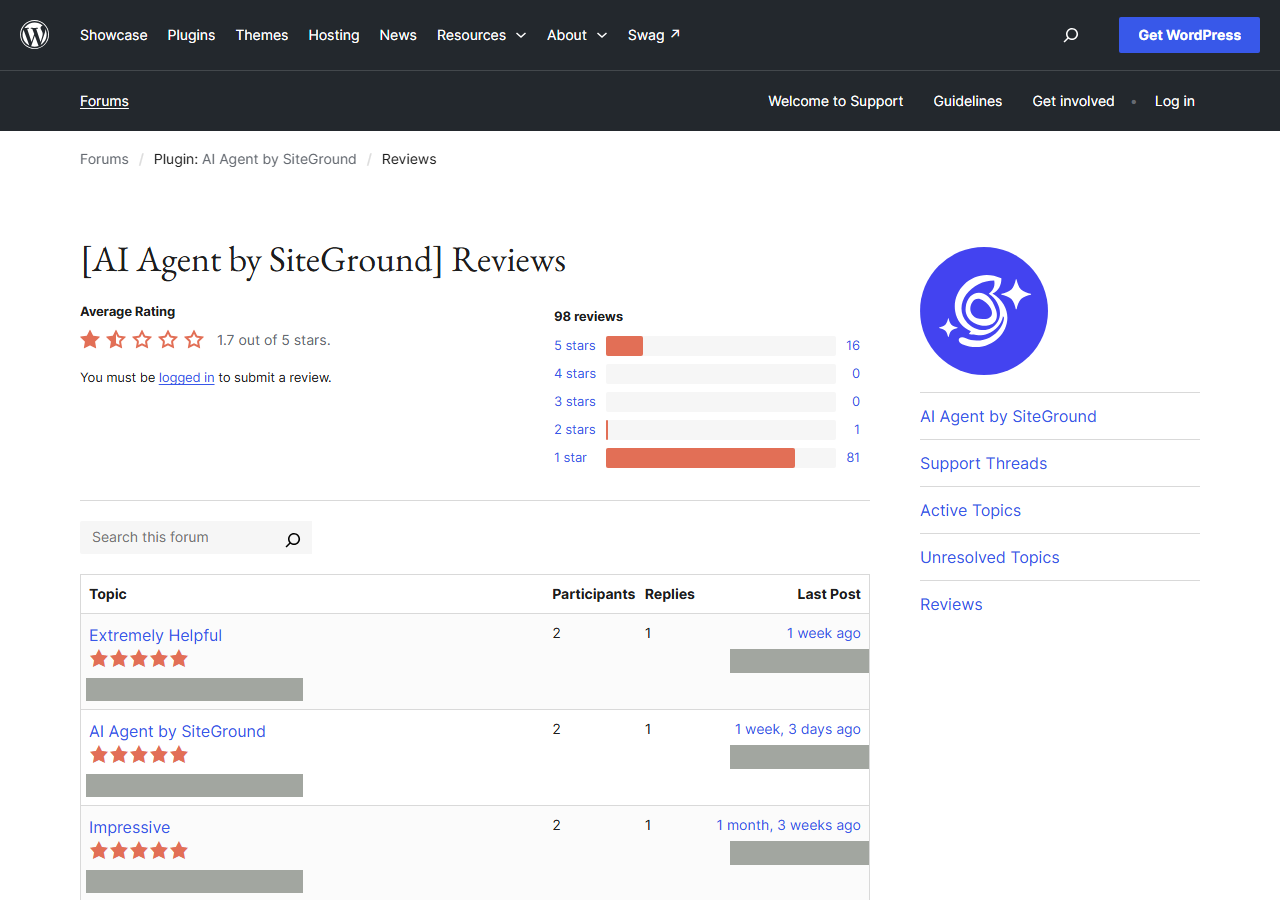The height and width of the screenshot is (900, 1280).
Task: Go to Themes in the top navigation
Action: tap(262, 35)
